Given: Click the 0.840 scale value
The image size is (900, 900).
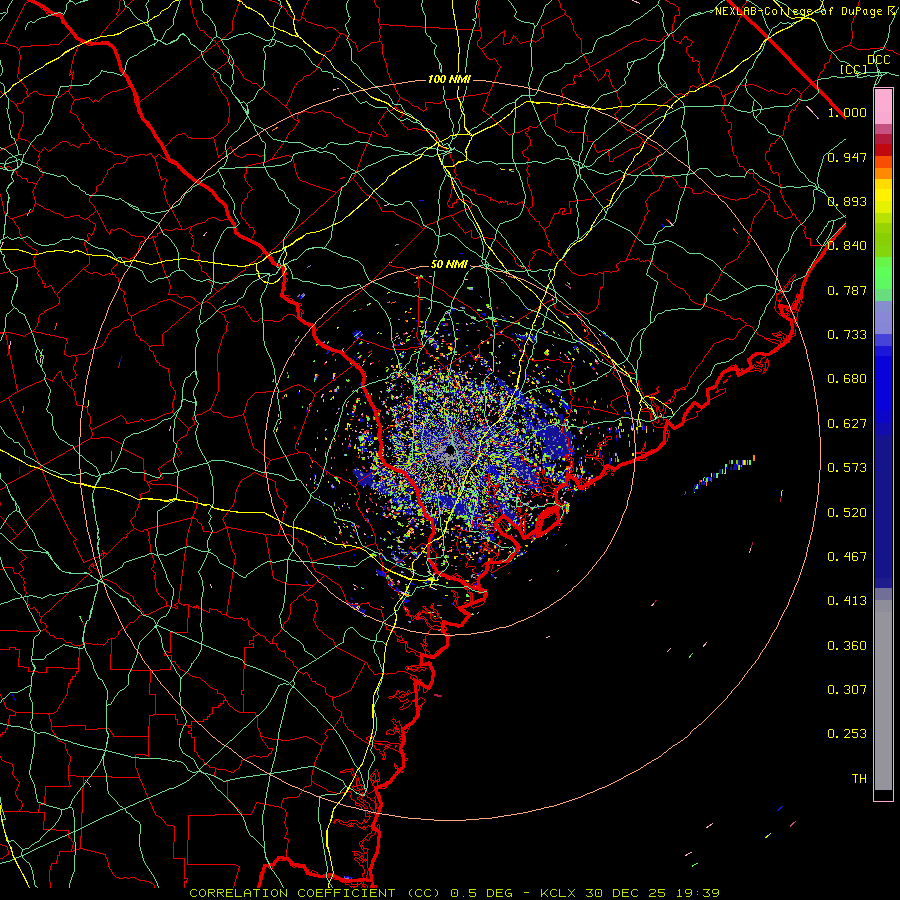Looking at the screenshot, I should (847, 246).
